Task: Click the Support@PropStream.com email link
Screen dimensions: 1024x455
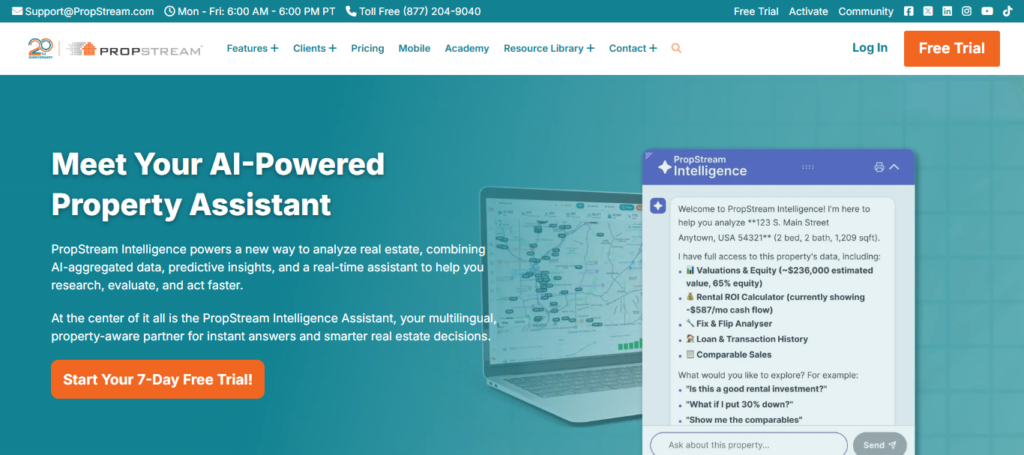Action: [x=89, y=11]
